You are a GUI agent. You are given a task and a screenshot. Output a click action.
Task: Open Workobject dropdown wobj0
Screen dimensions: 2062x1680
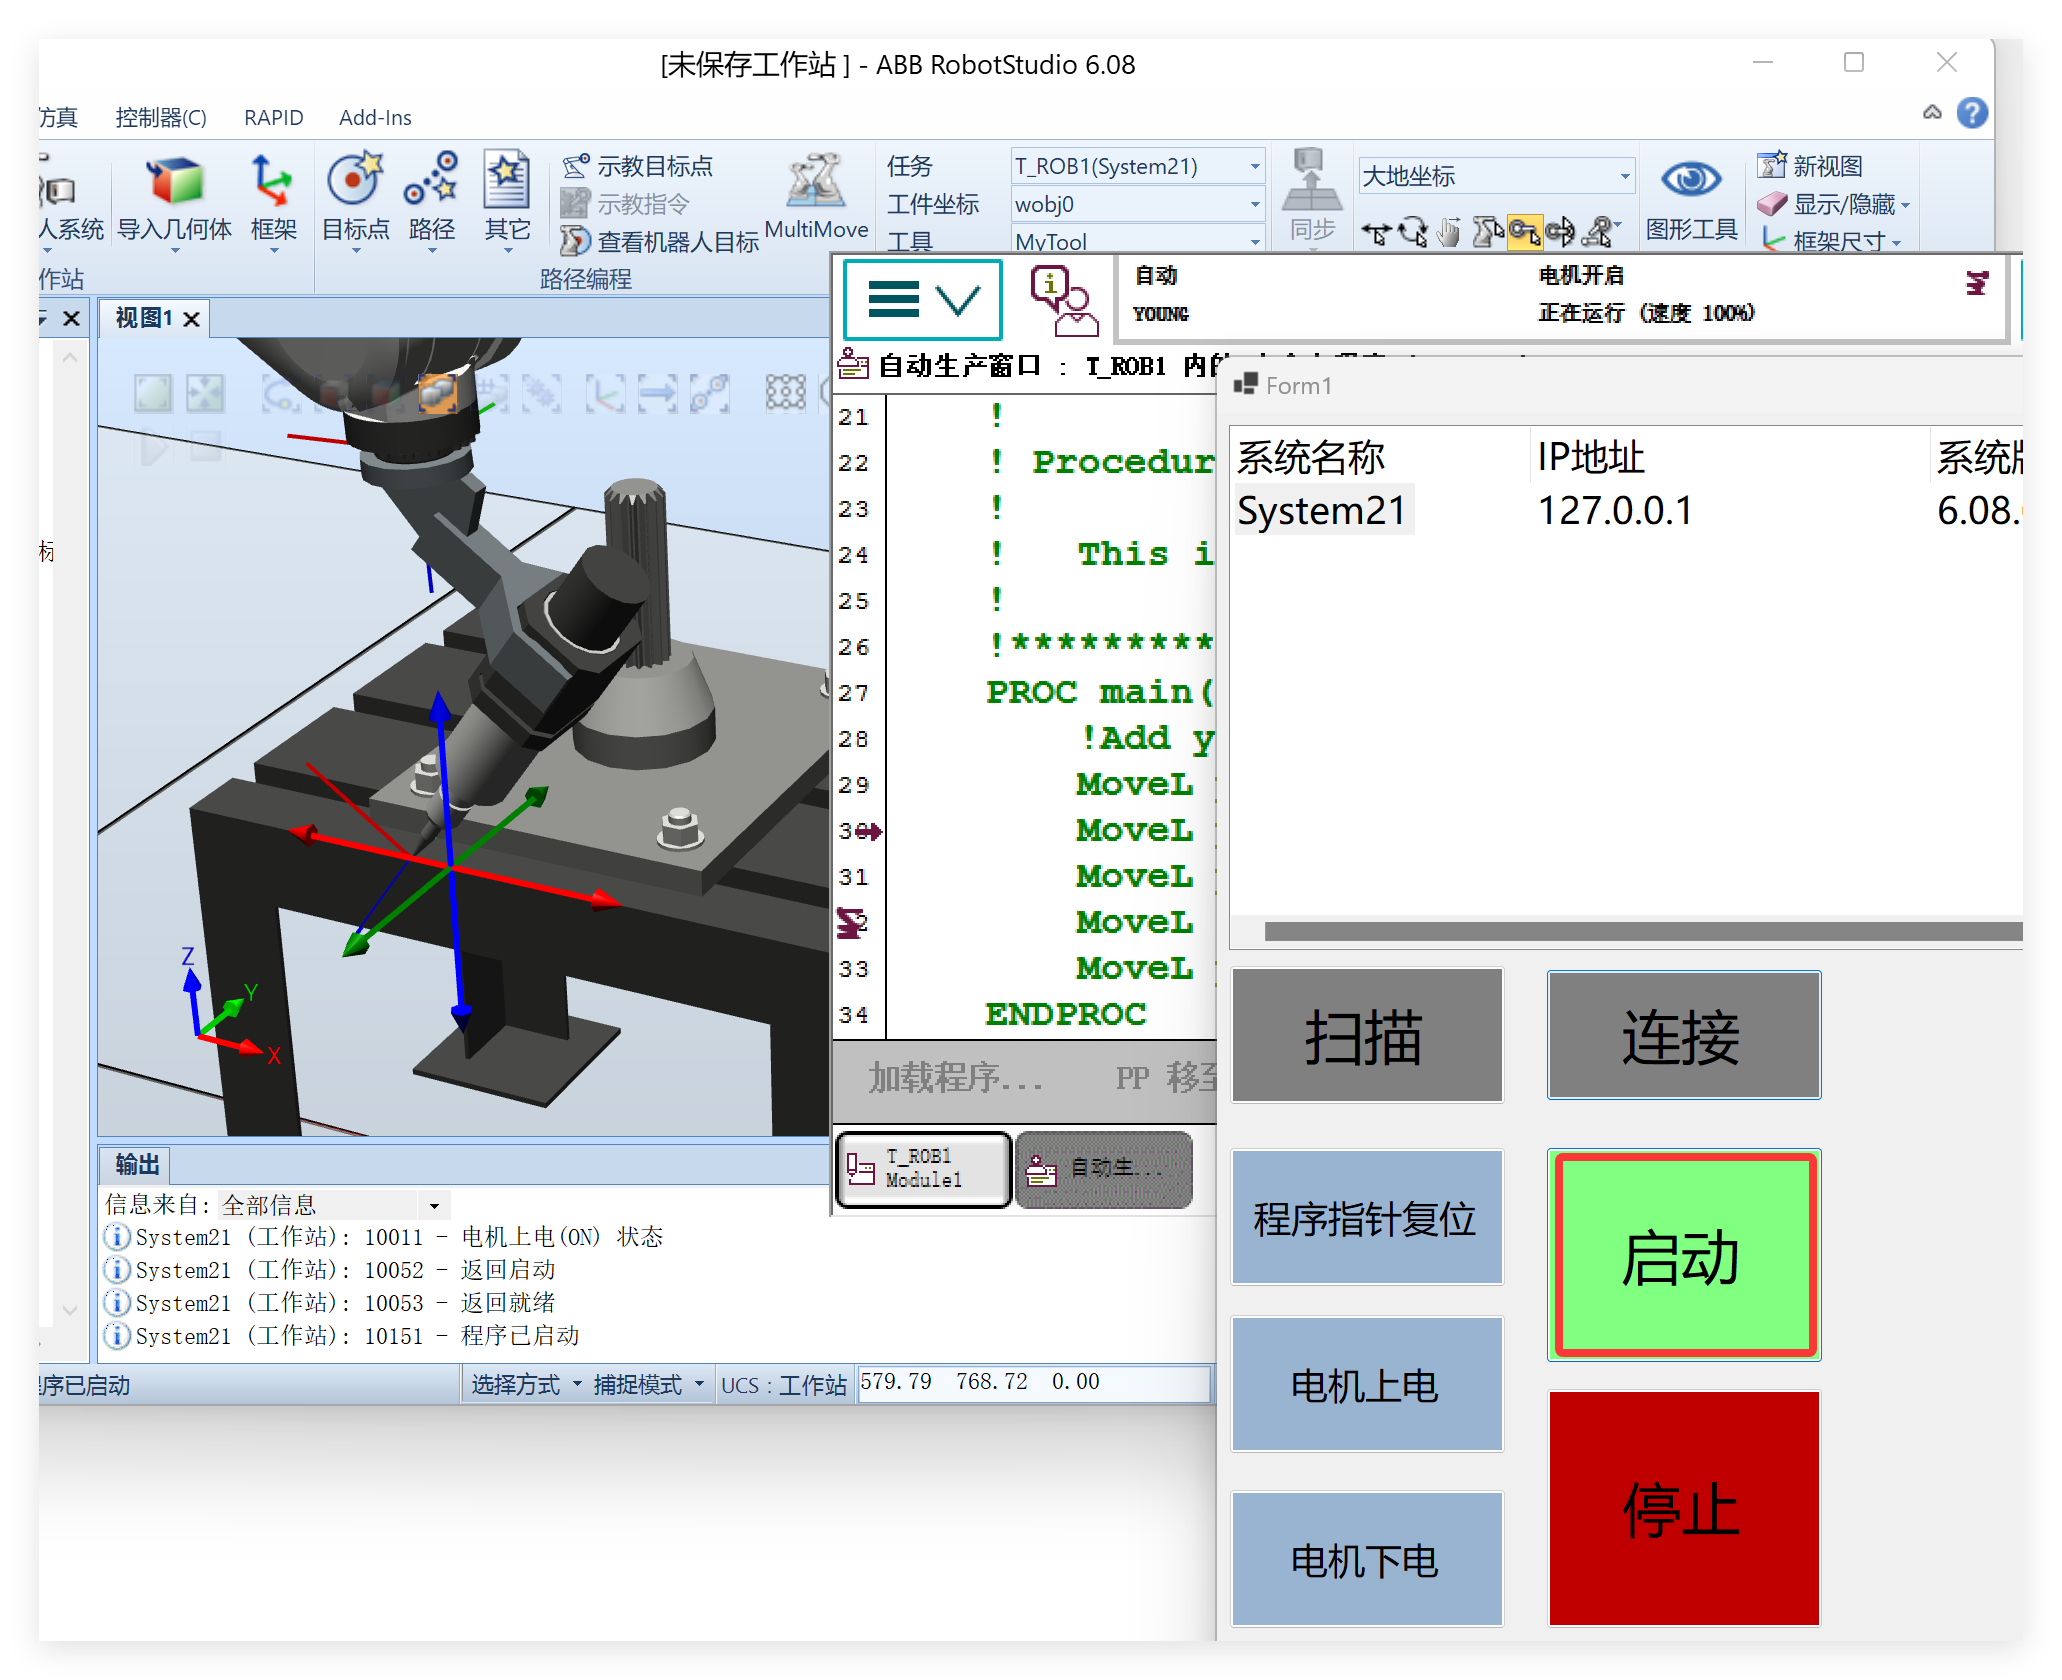click(1138, 204)
